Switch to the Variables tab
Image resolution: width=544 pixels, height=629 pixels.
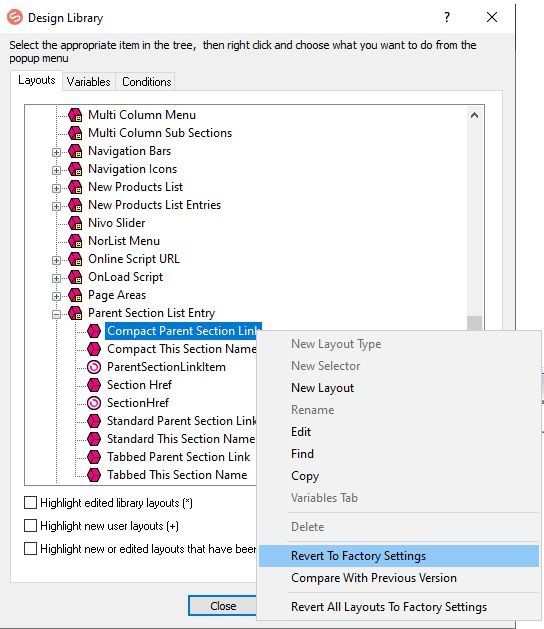[x=89, y=82]
